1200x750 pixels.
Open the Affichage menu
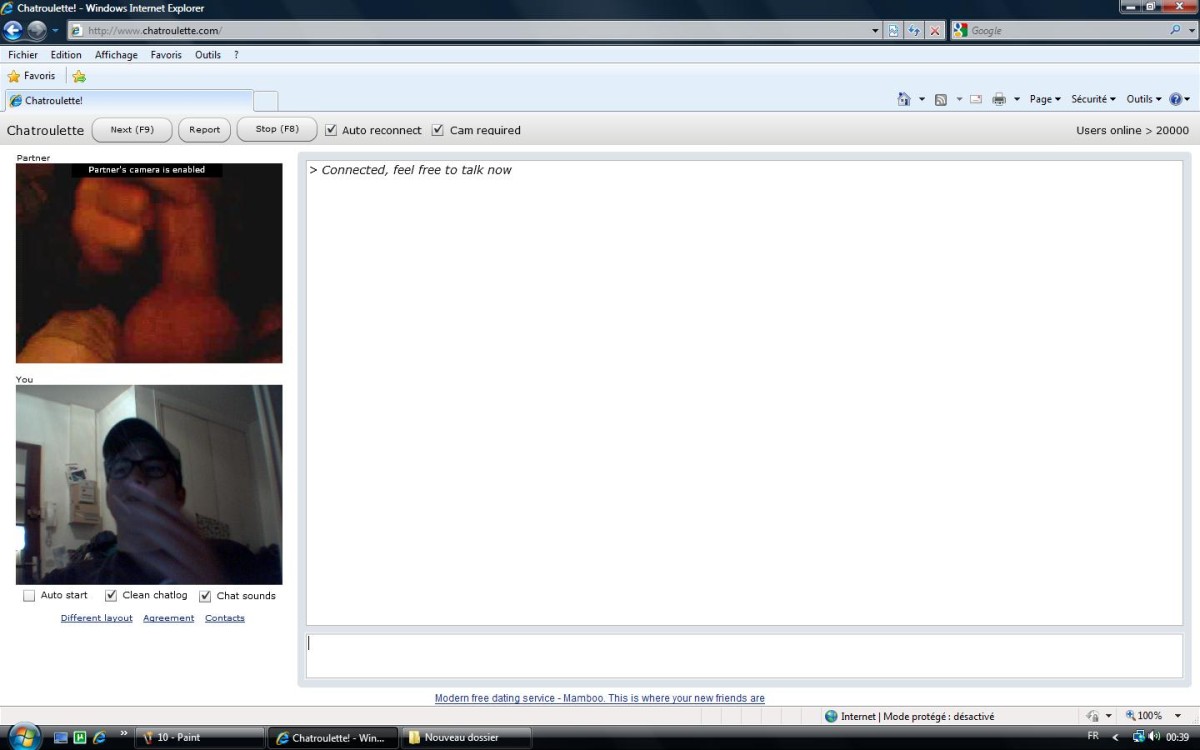click(x=116, y=55)
